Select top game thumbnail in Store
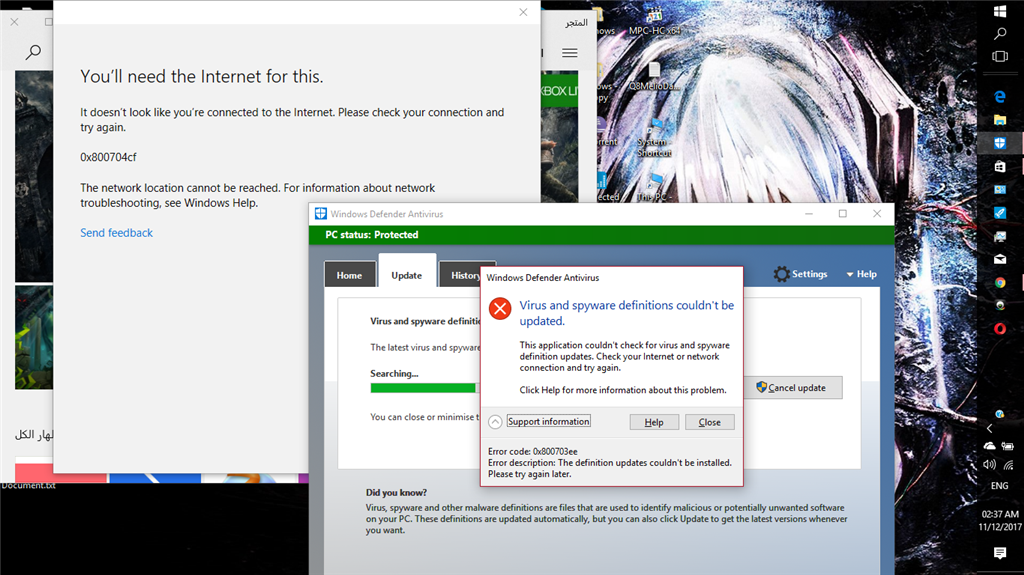The height and width of the screenshot is (575, 1024). pyautogui.click(x=34, y=176)
